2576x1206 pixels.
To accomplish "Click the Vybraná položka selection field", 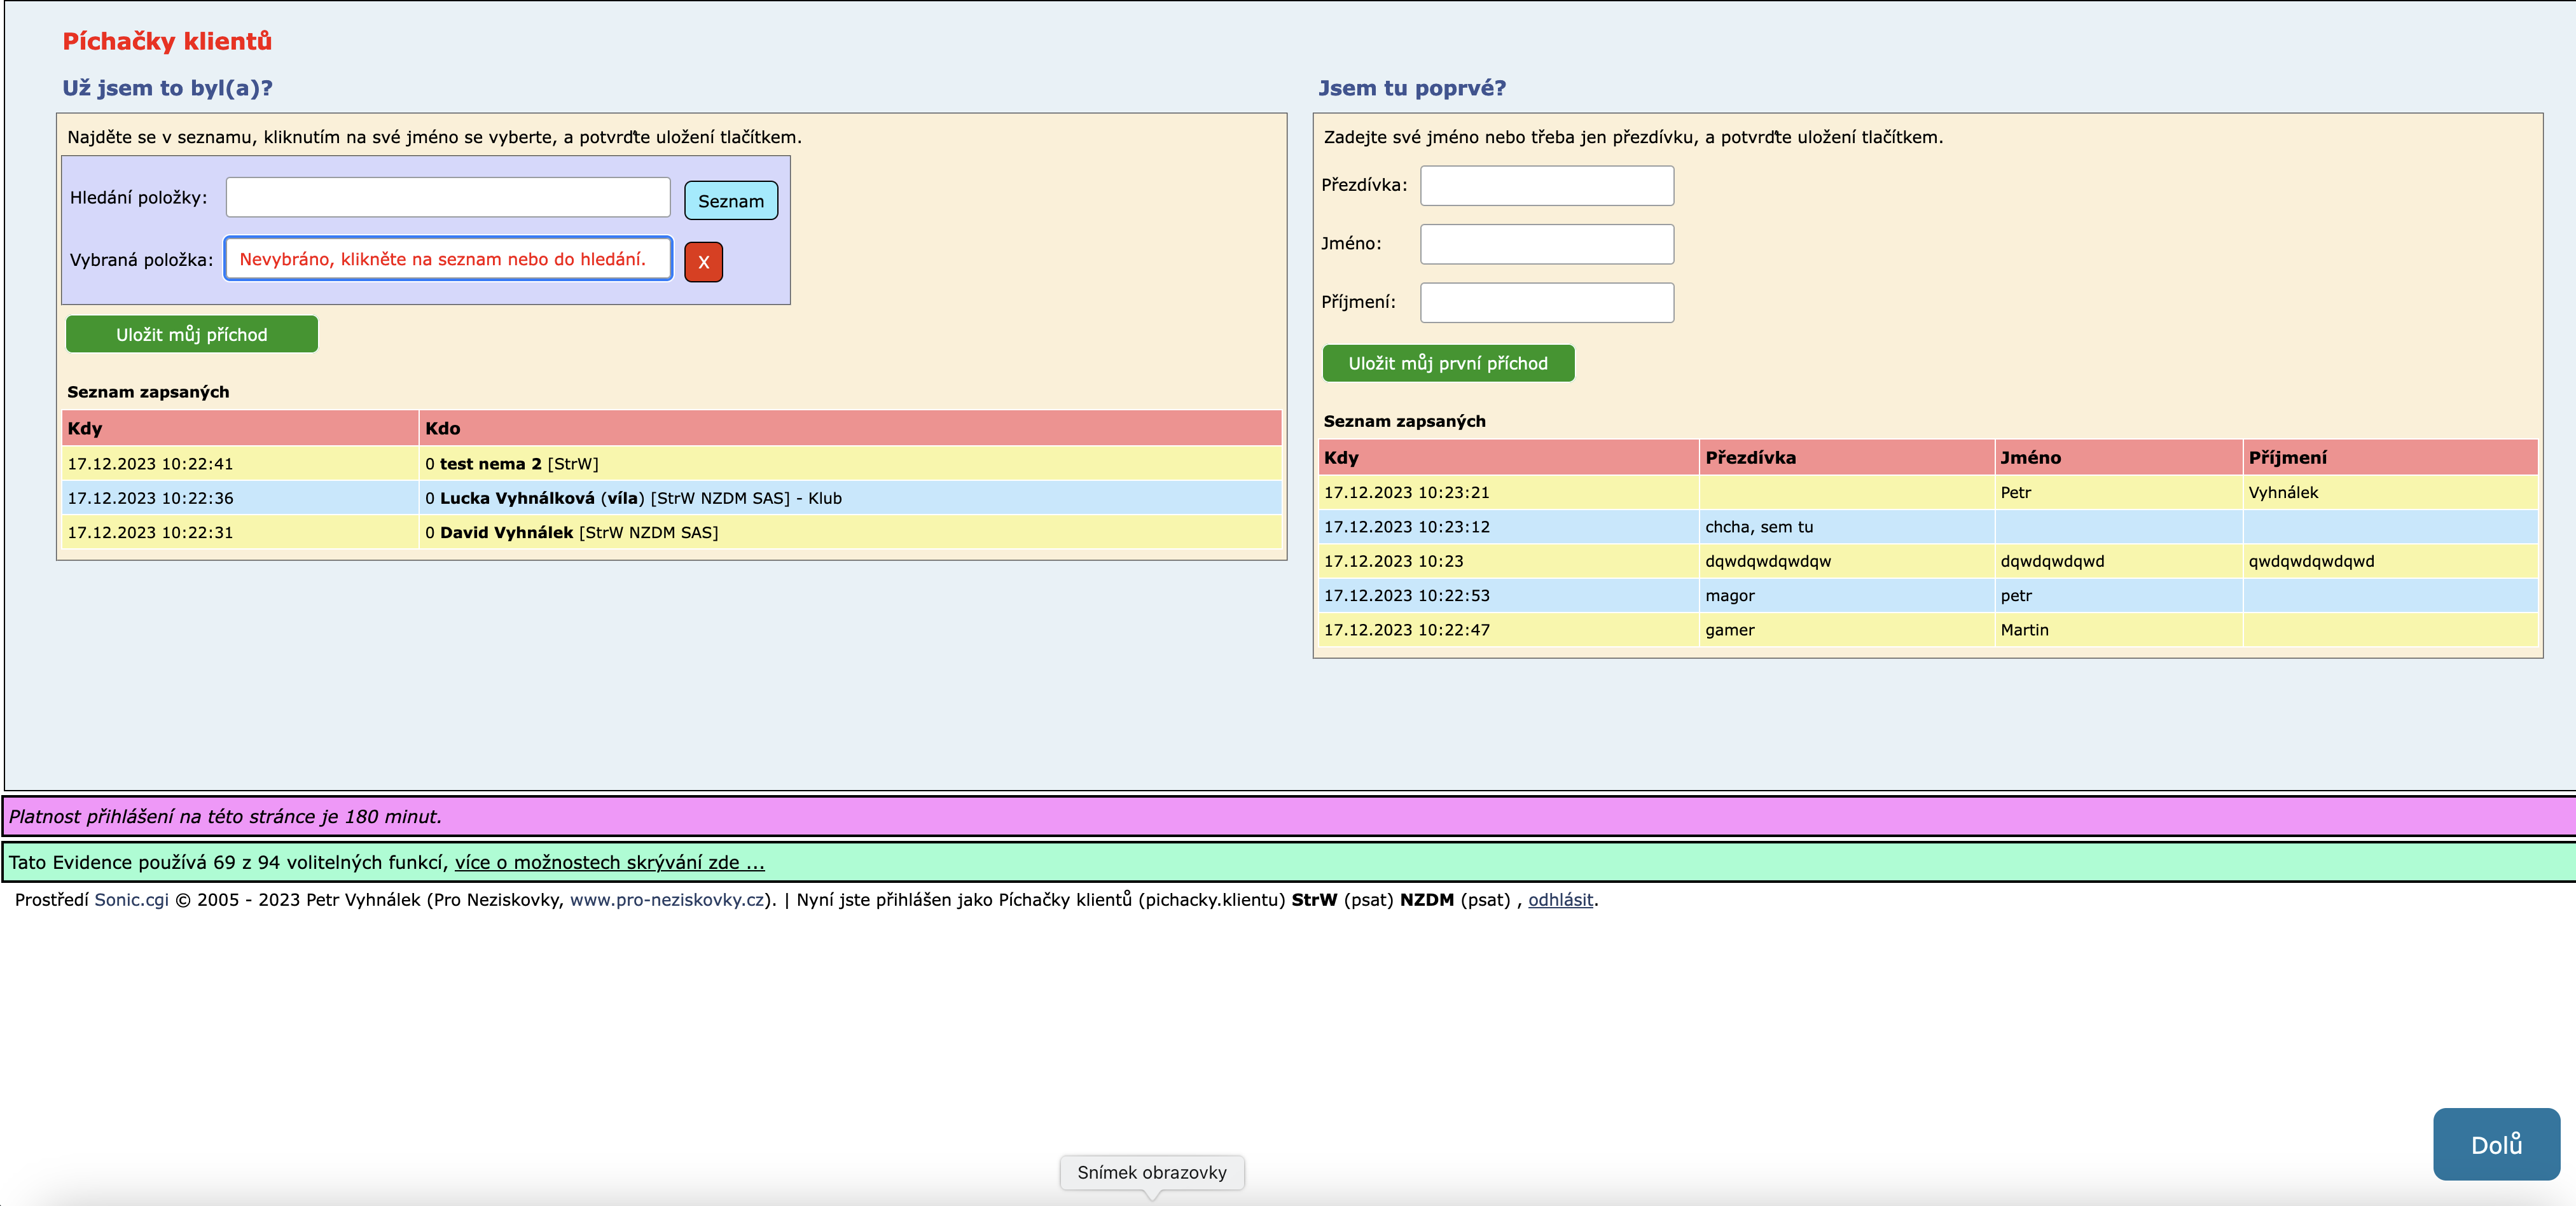I will pos(447,259).
